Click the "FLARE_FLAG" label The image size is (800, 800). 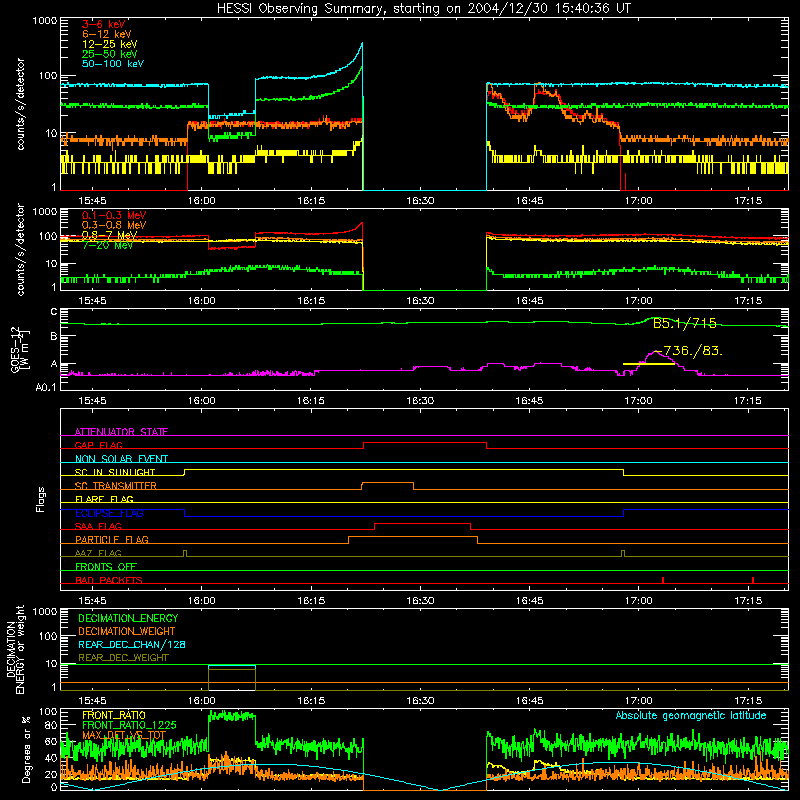(x=104, y=499)
